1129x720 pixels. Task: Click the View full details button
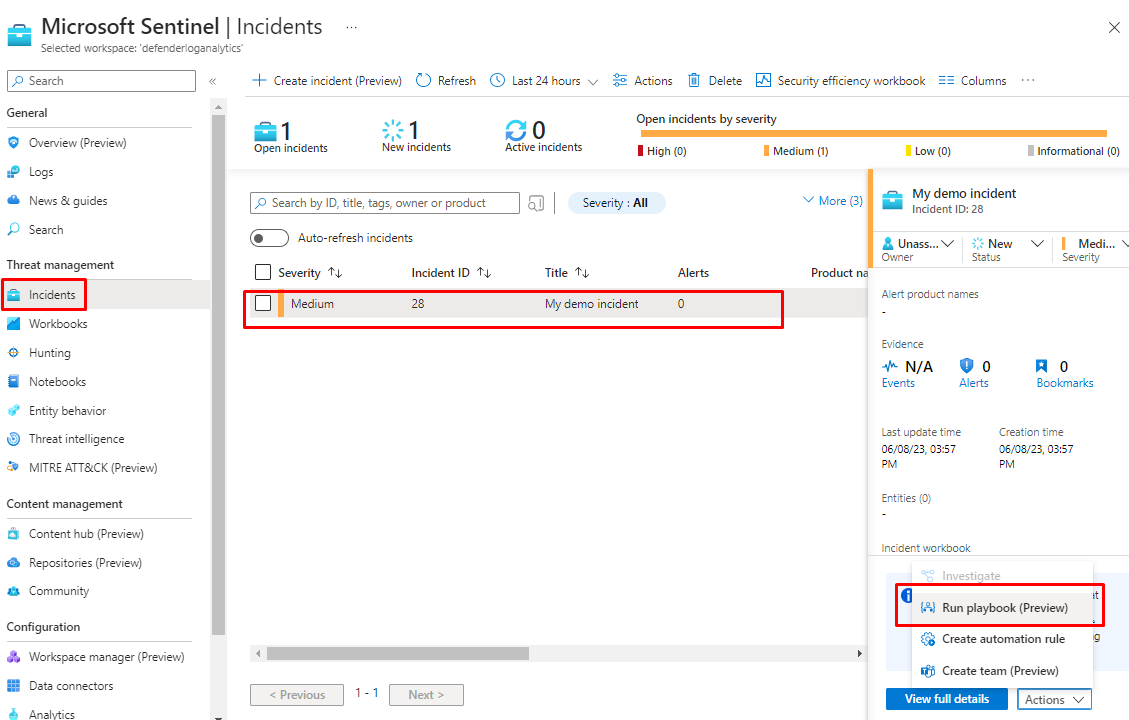pos(946,699)
